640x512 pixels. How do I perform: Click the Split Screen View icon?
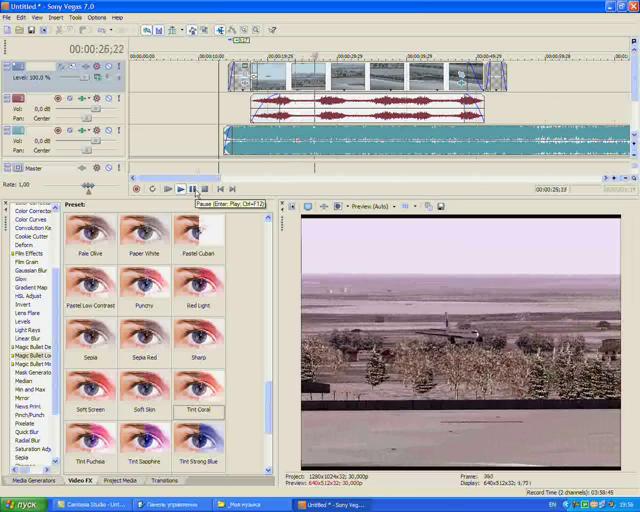click(x=338, y=207)
